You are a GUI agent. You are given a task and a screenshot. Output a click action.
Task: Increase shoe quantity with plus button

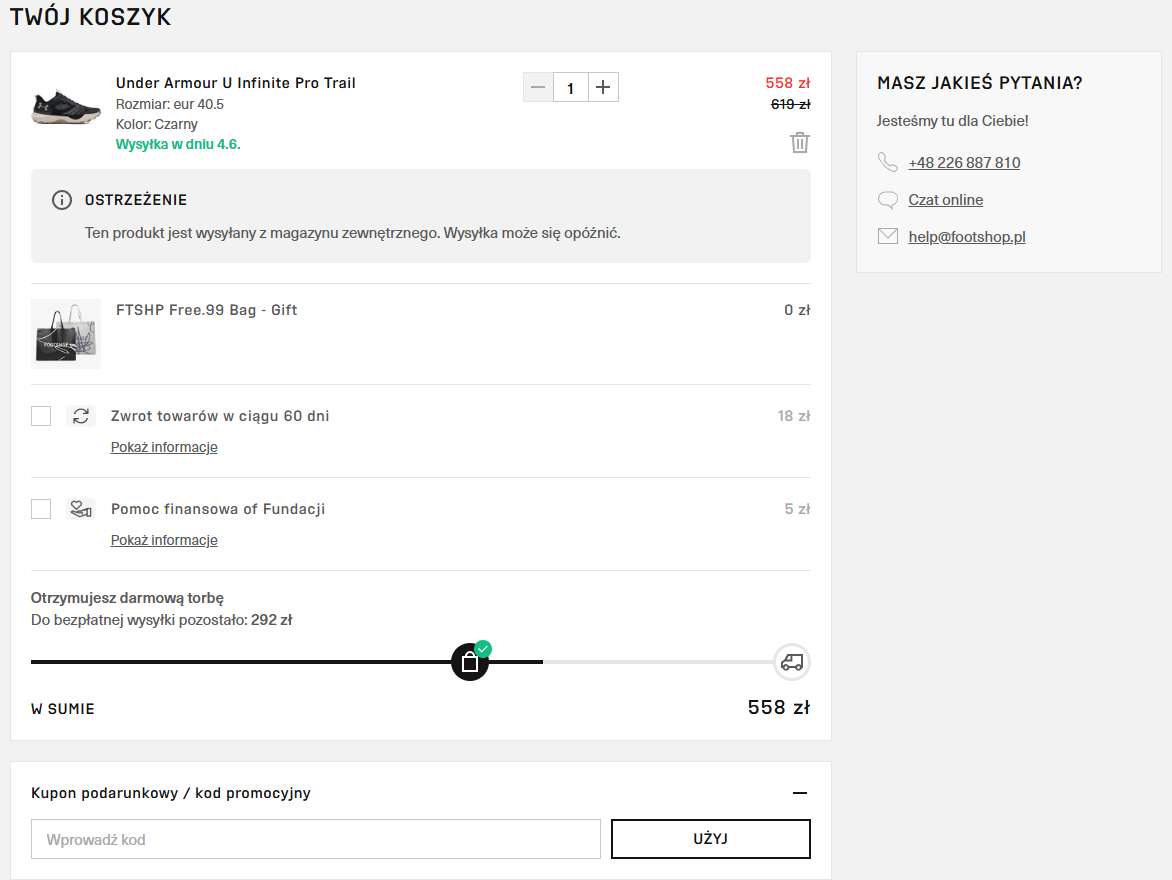[603, 88]
